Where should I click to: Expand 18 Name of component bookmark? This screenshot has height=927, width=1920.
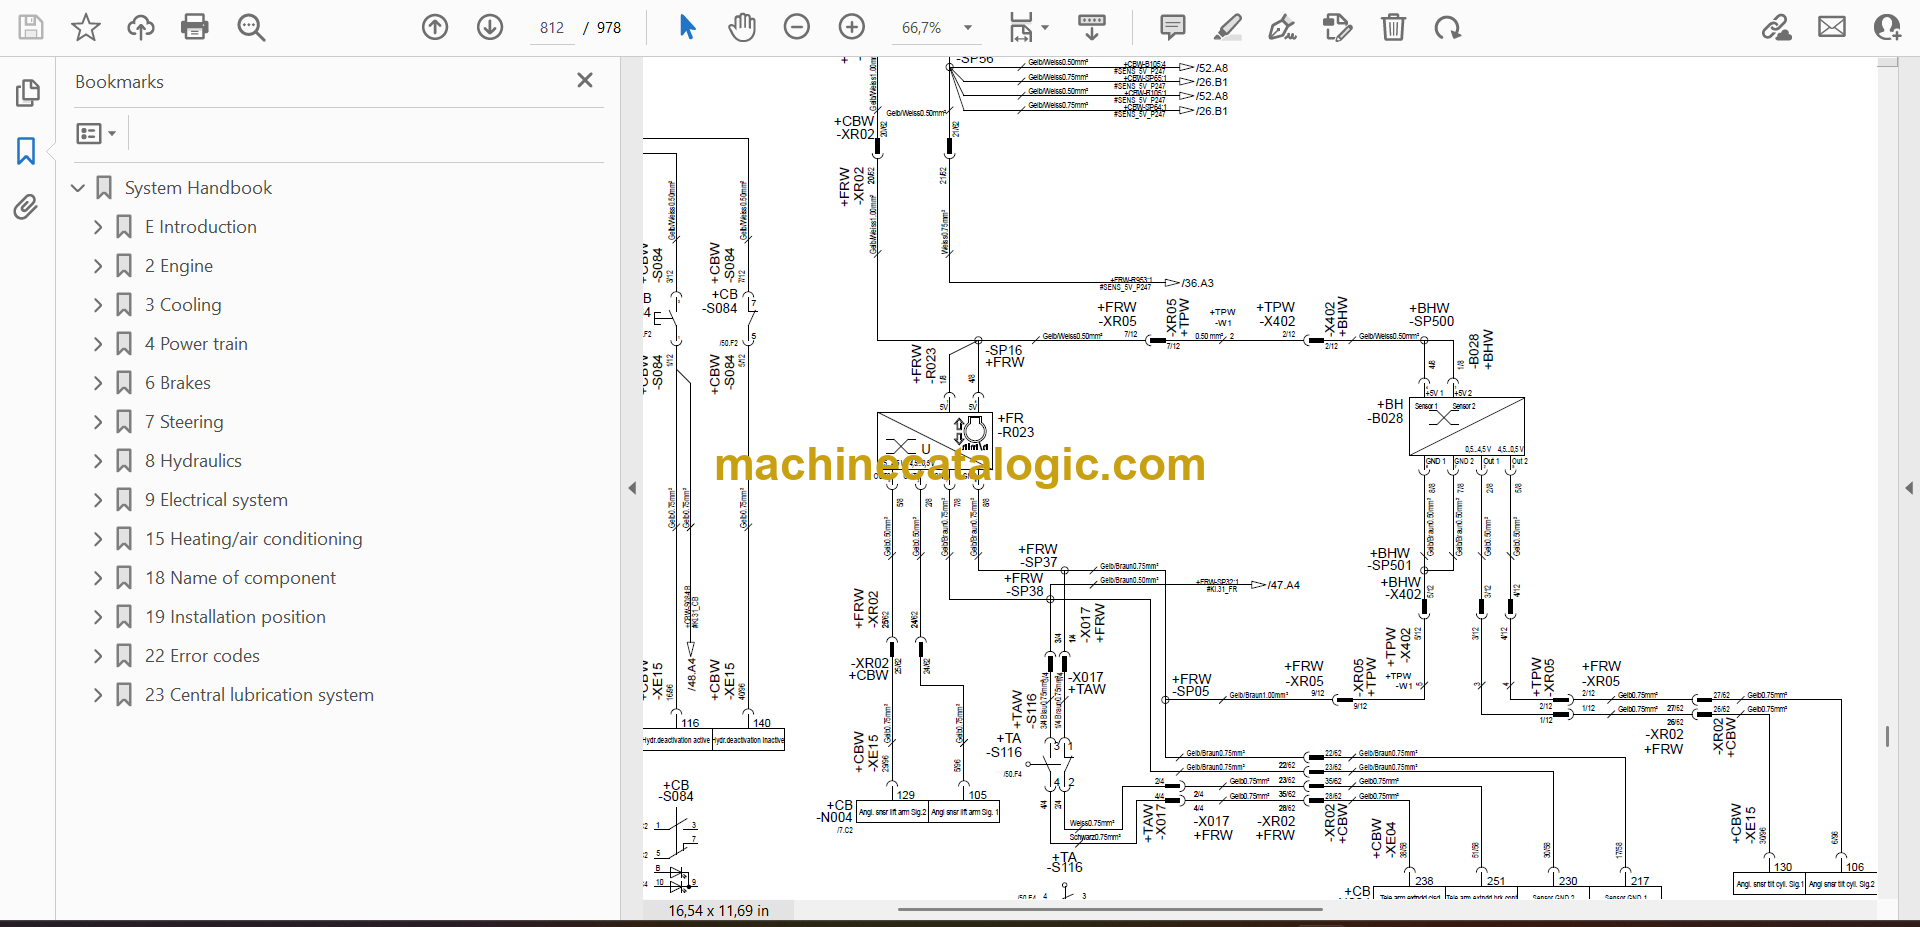pos(98,578)
